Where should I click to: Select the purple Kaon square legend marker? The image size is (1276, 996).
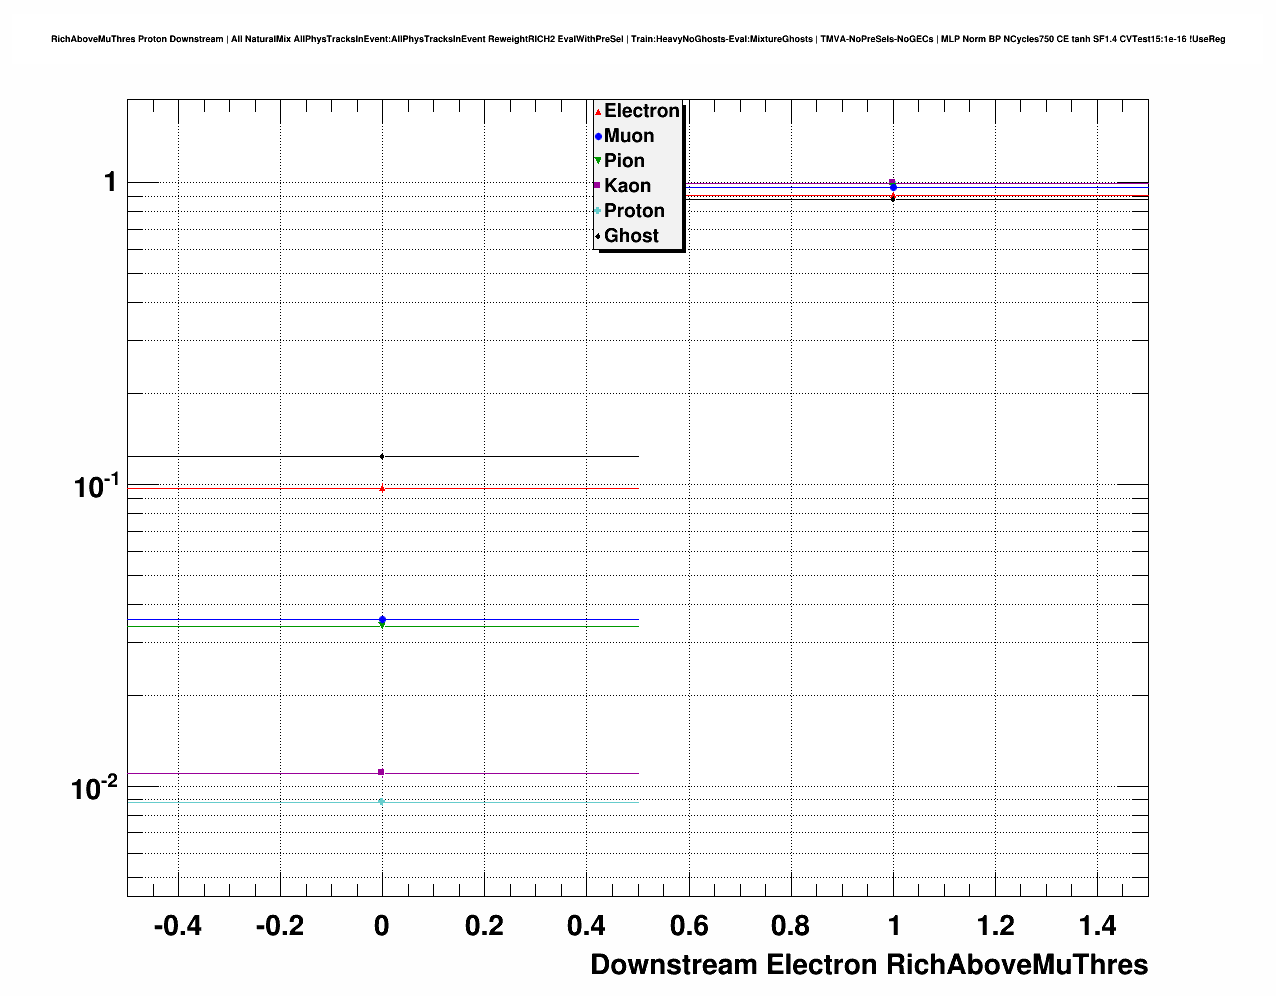597,185
